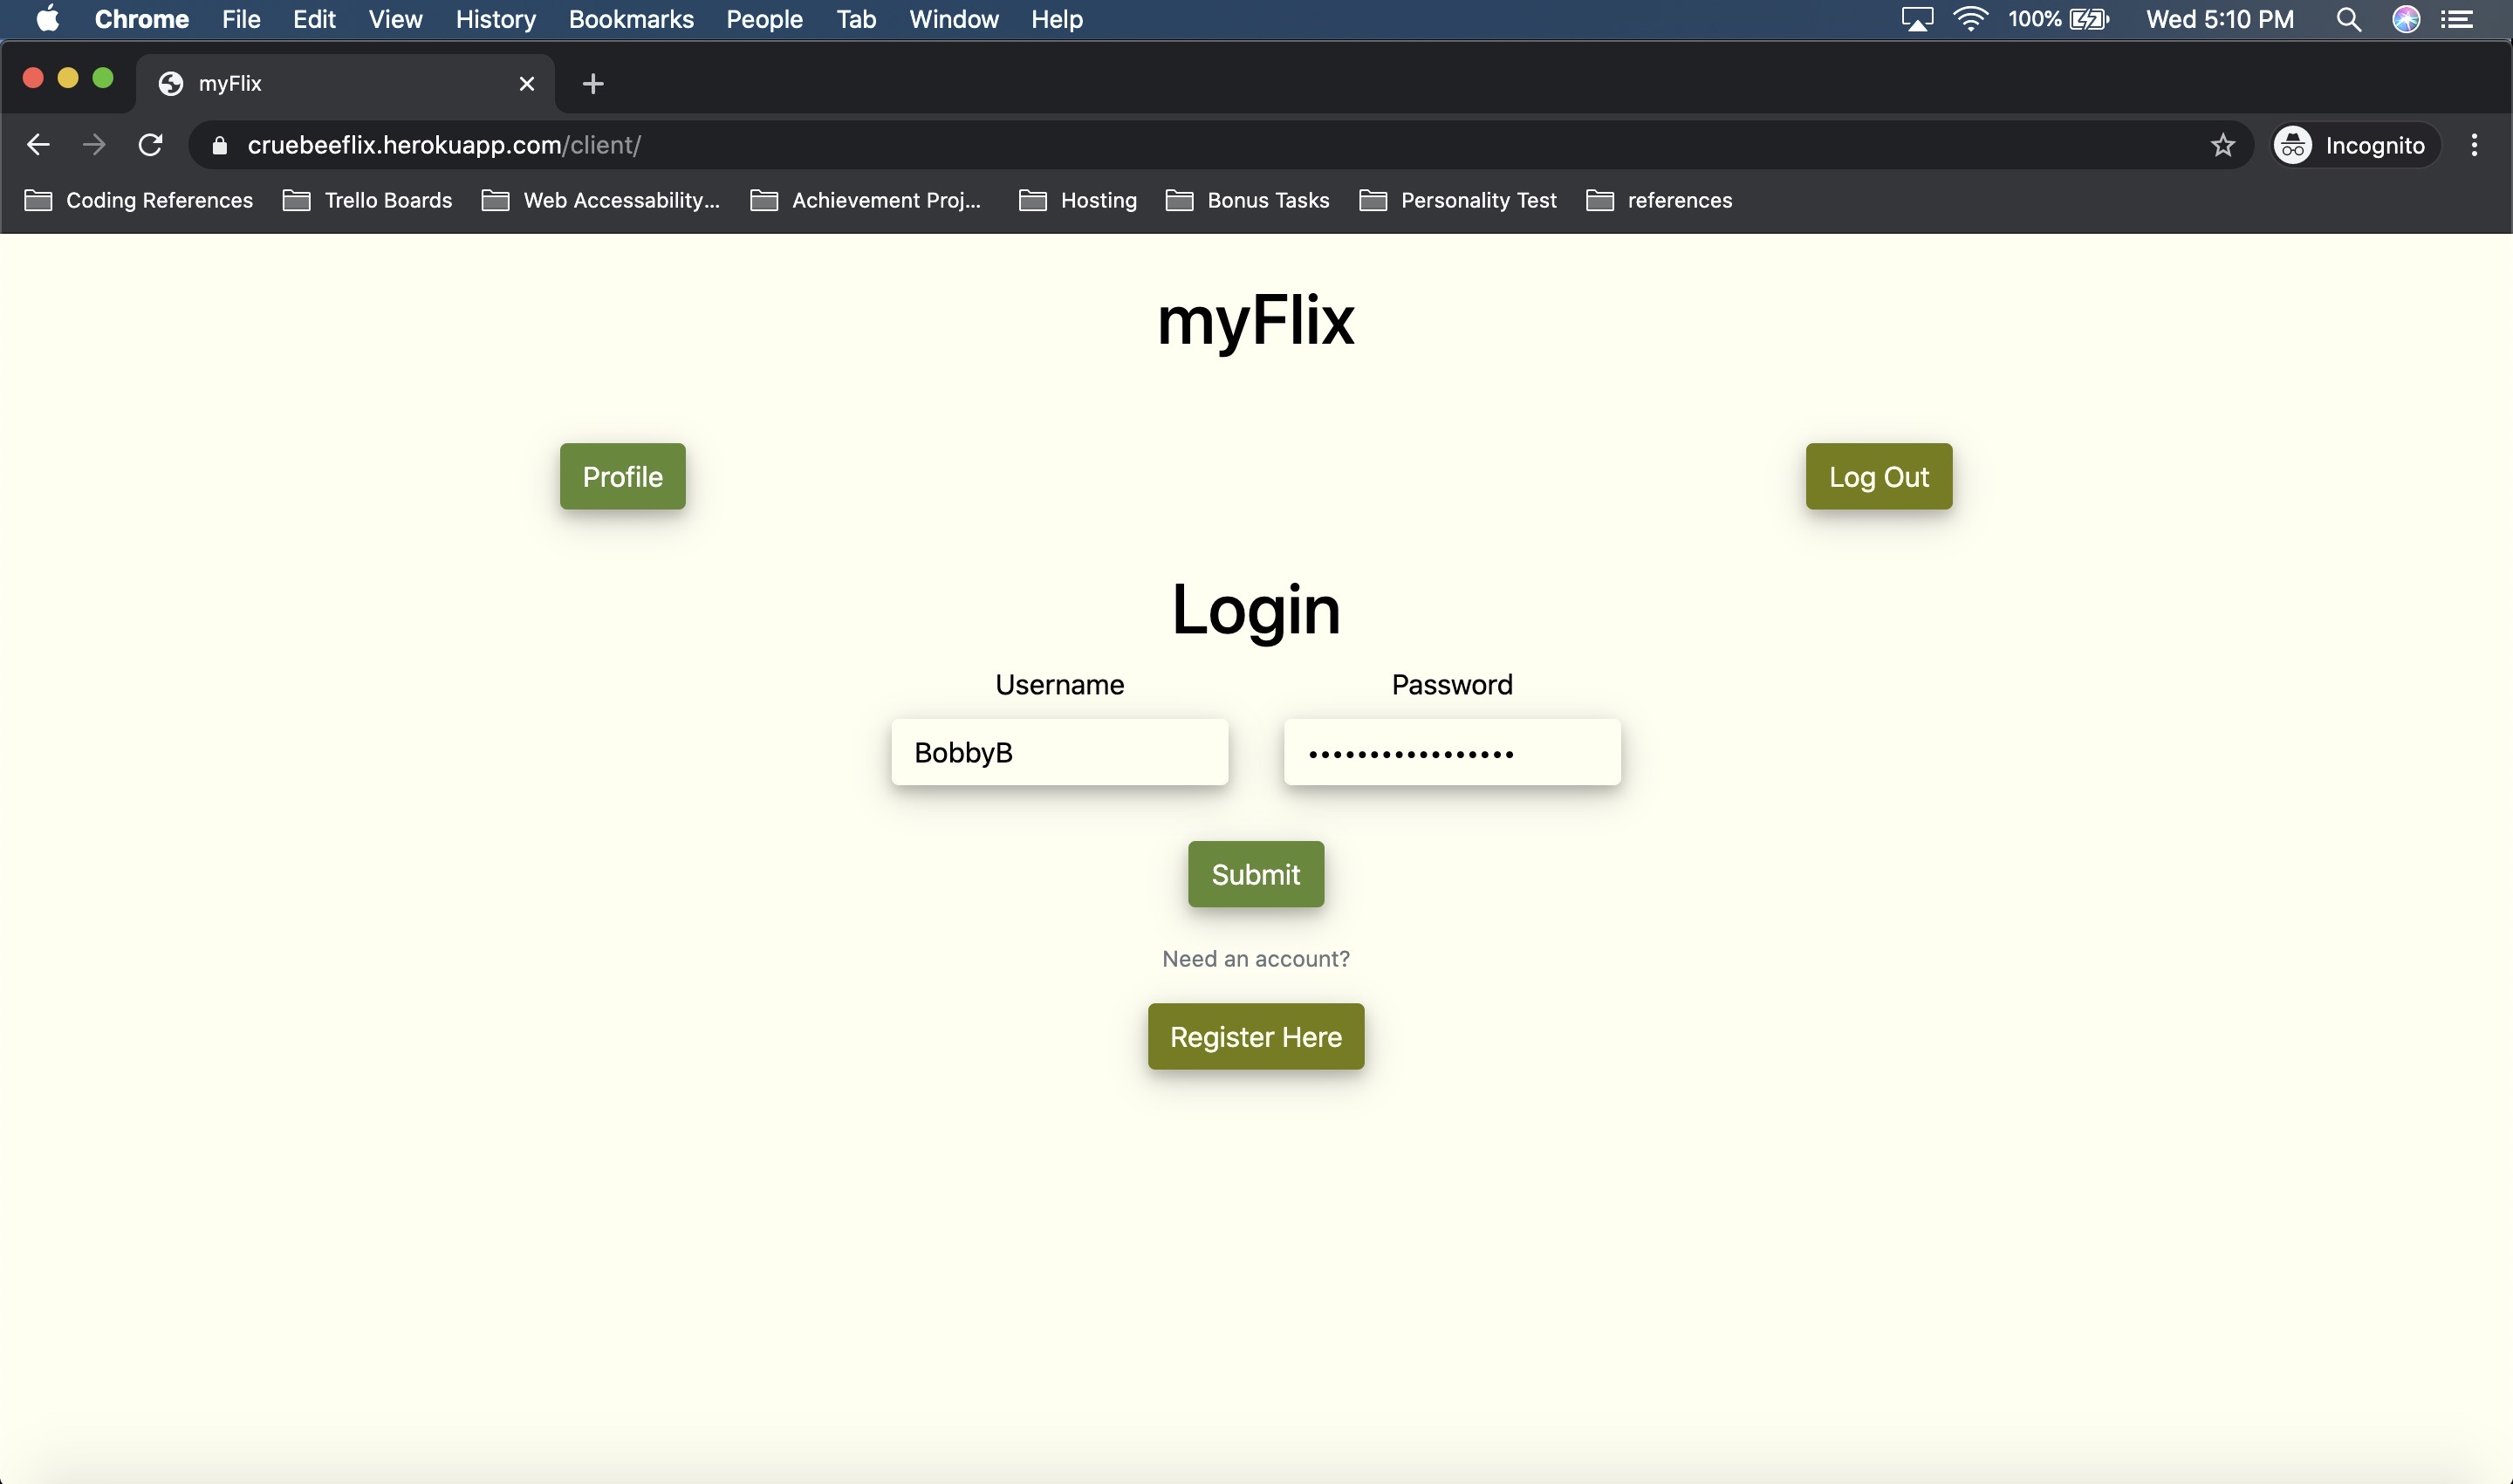The width and height of the screenshot is (2513, 1484).
Task: Click the Siri icon in menu bar
Action: (2406, 19)
